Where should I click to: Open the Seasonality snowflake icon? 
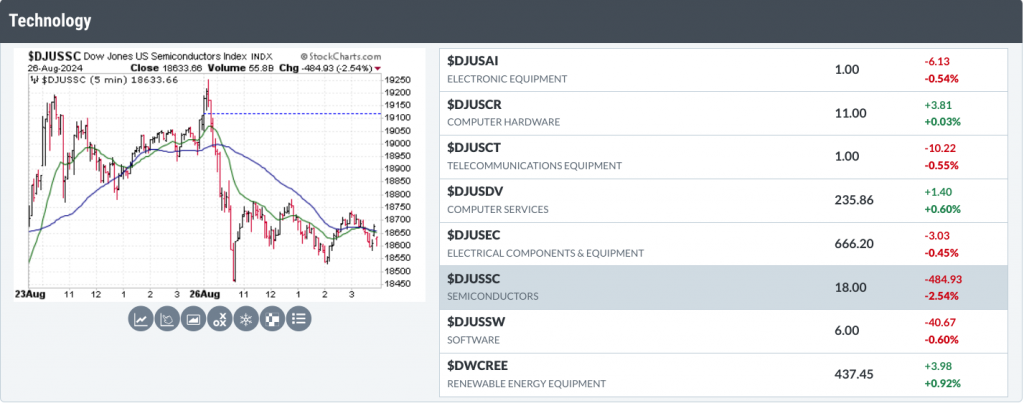[x=246, y=319]
